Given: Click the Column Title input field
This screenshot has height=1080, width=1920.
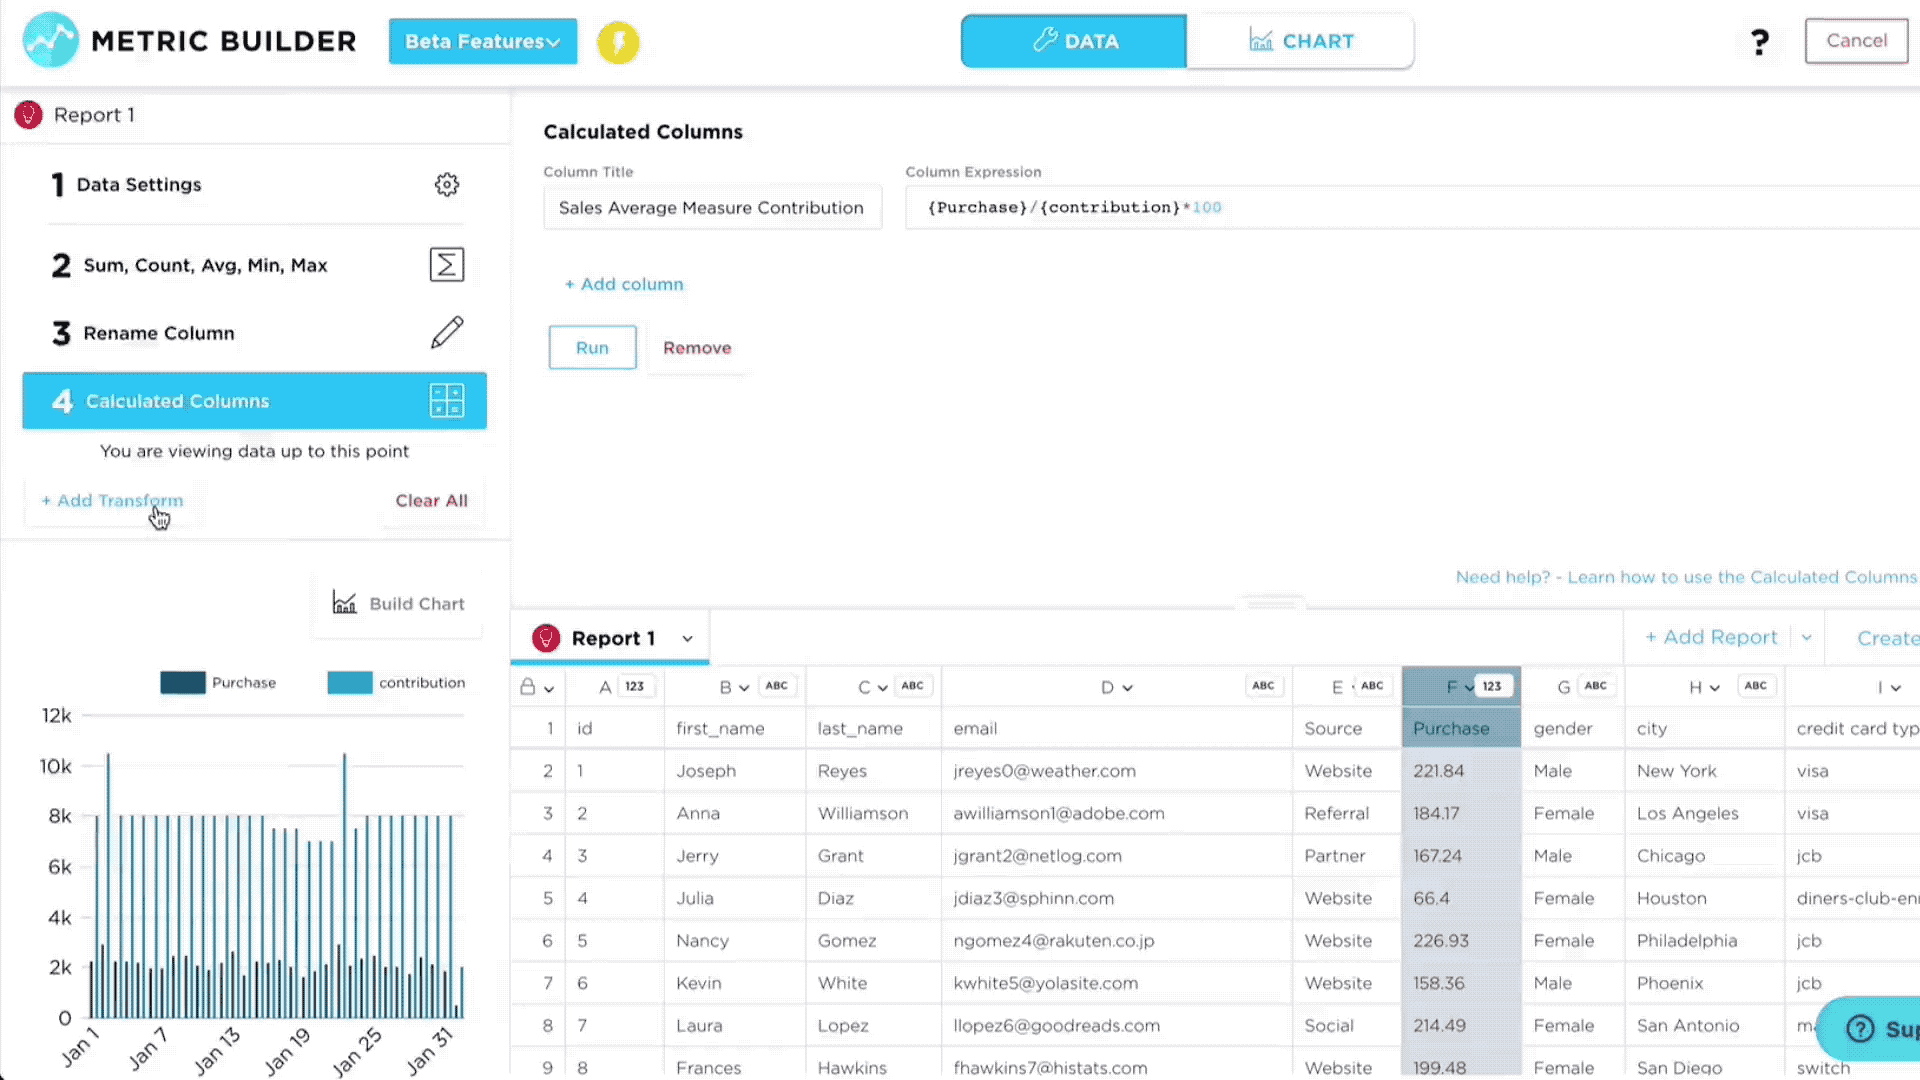Looking at the screenshot, I should (x=712, y=208).
